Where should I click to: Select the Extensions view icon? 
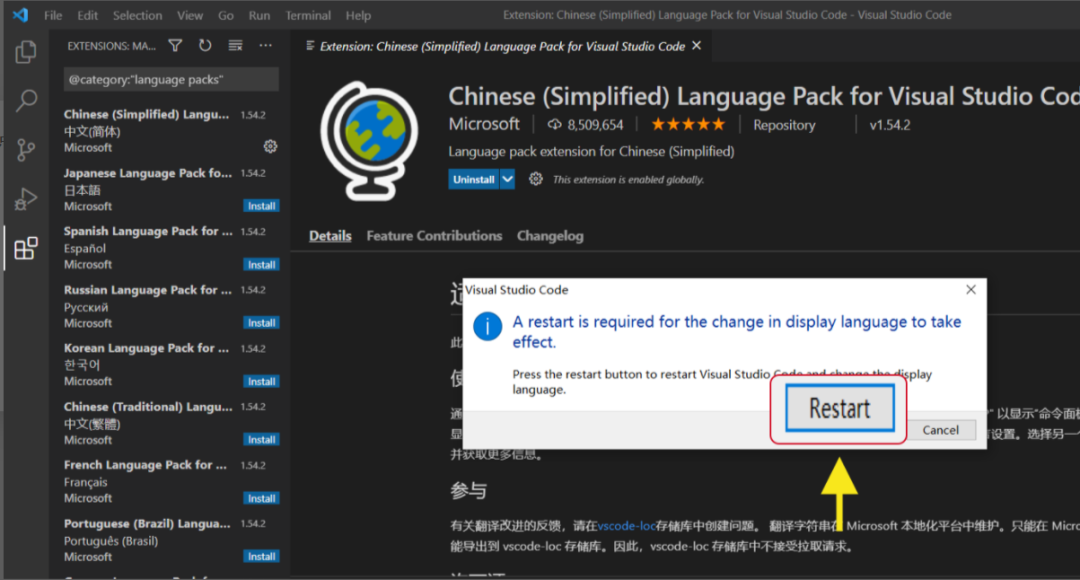click(x=25, y=249)
